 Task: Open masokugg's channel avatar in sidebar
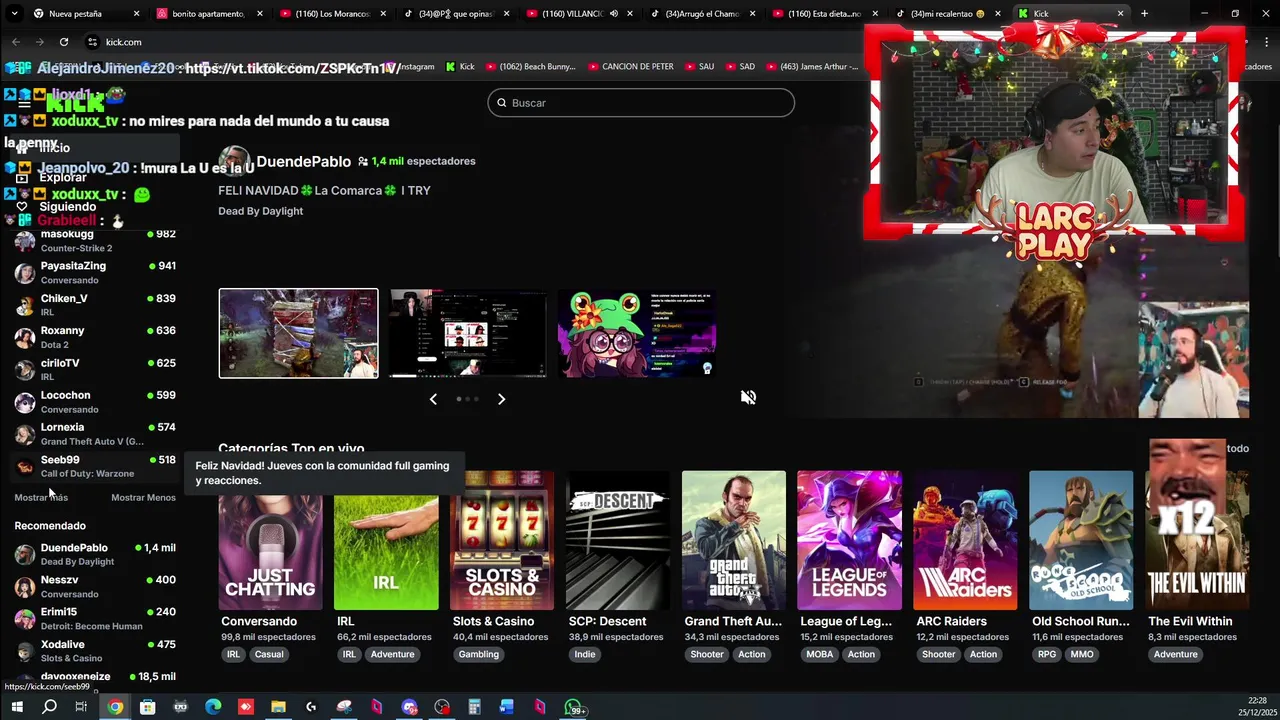[x=25, y=241]
